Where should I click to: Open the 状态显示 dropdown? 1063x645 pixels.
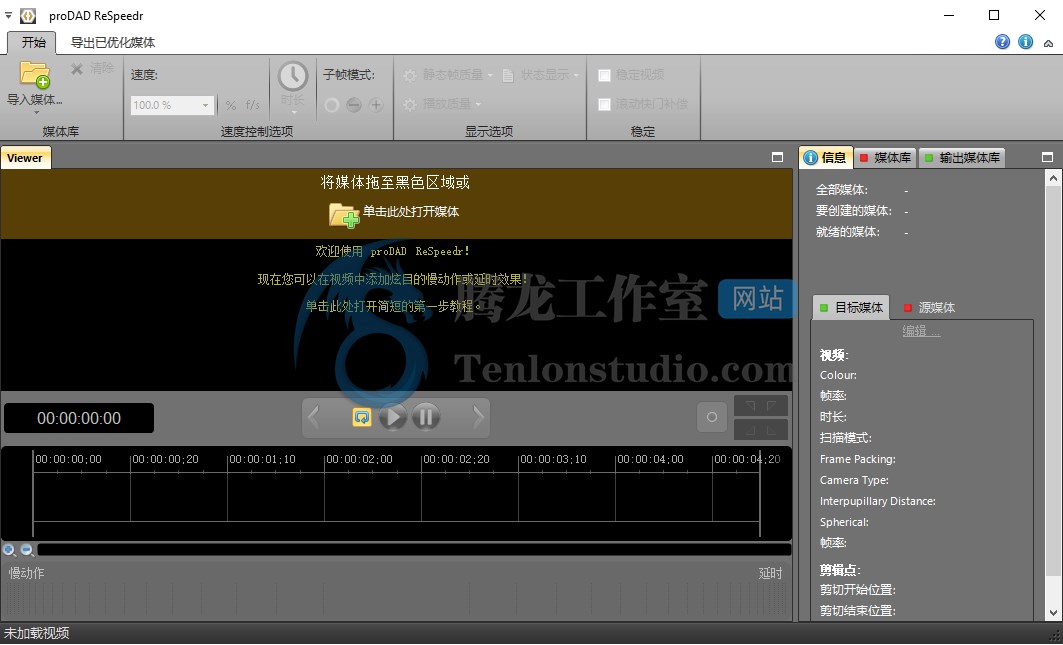pos(541,75)
